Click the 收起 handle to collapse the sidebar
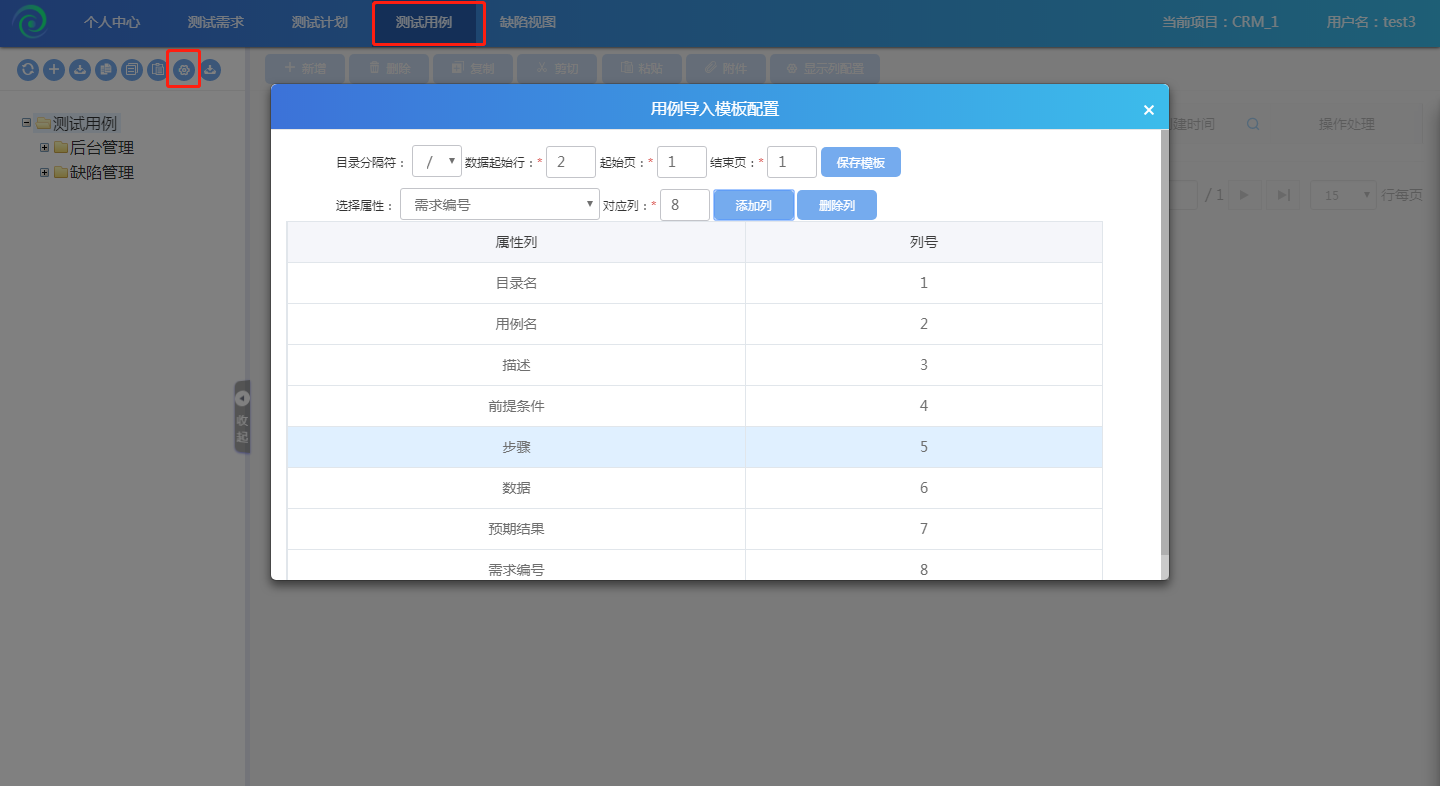The height and width of the screenshot is (786, 1440). pyautogui.click(x=242, y=417)
